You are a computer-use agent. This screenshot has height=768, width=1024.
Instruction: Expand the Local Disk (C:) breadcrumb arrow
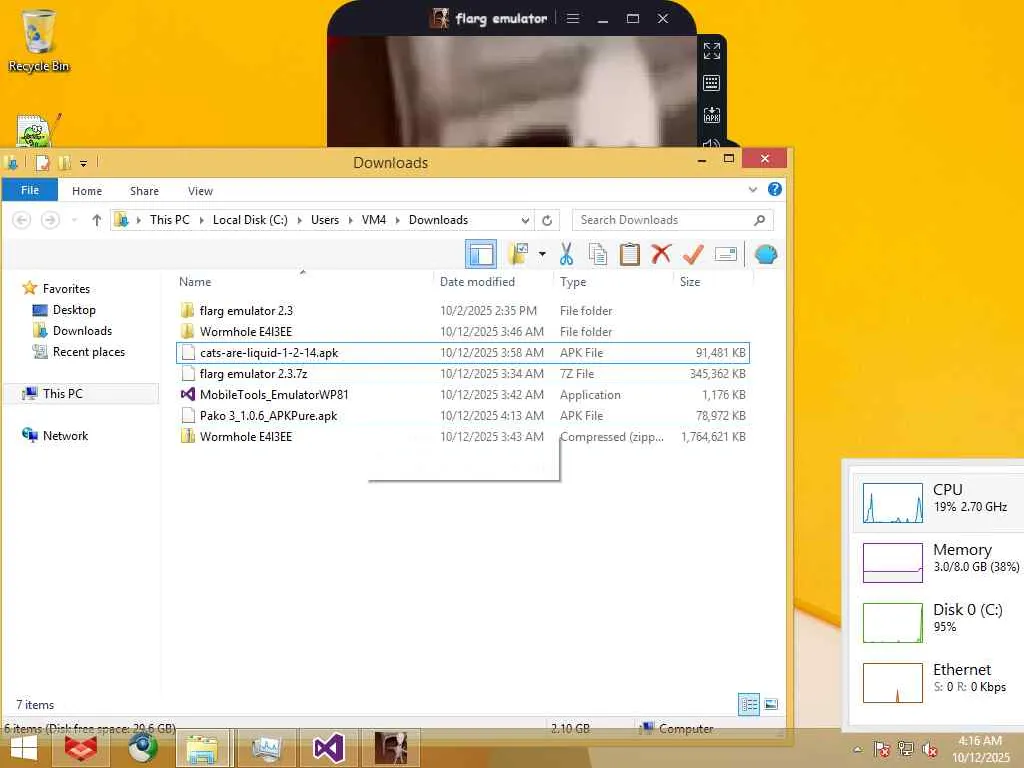(299, 220)
